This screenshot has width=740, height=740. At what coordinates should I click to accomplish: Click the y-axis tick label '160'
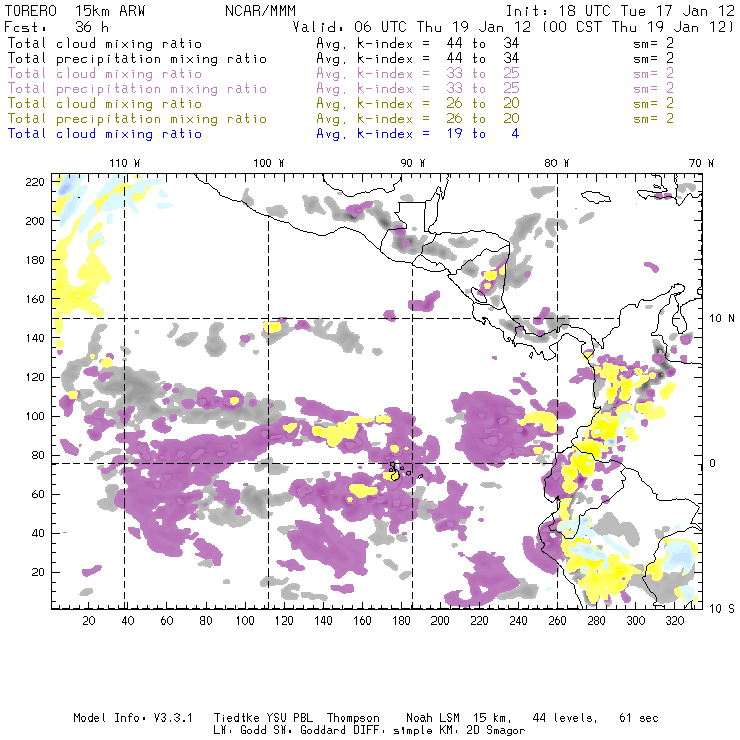(x=35, y=299)
